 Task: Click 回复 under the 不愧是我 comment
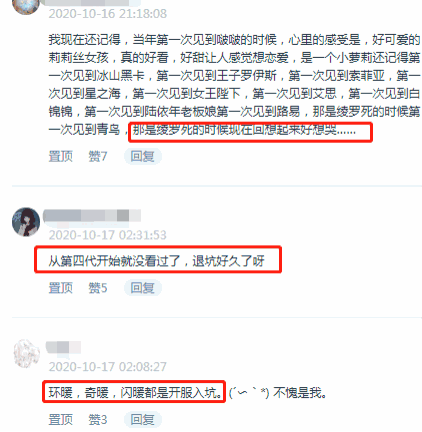[x=142, y=419]
